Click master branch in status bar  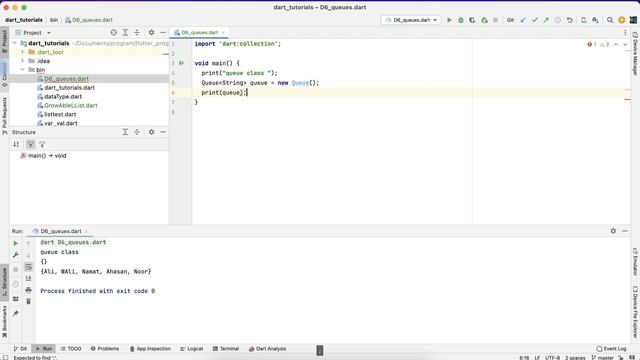(x=602, y=358)
